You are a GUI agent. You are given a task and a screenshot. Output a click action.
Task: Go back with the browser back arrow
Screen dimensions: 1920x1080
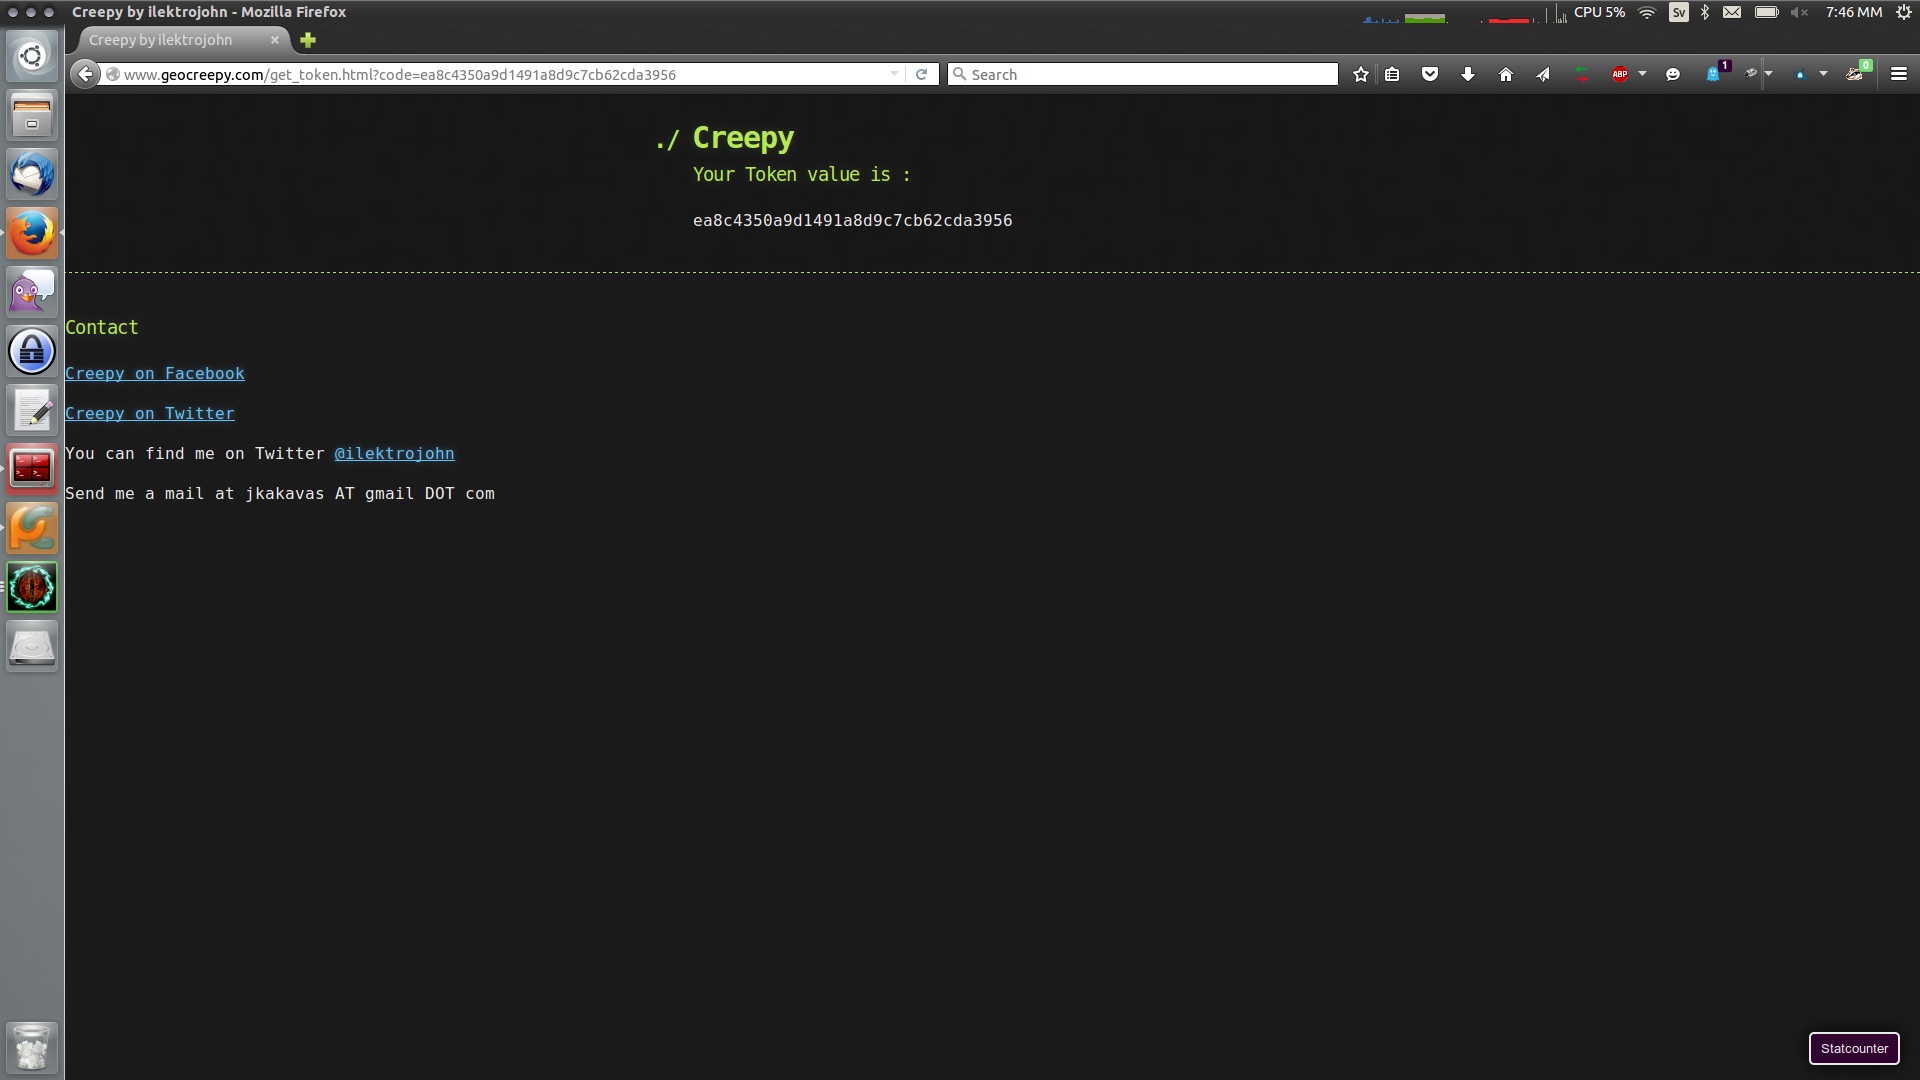pyautogui.click(x=85, y=74)
